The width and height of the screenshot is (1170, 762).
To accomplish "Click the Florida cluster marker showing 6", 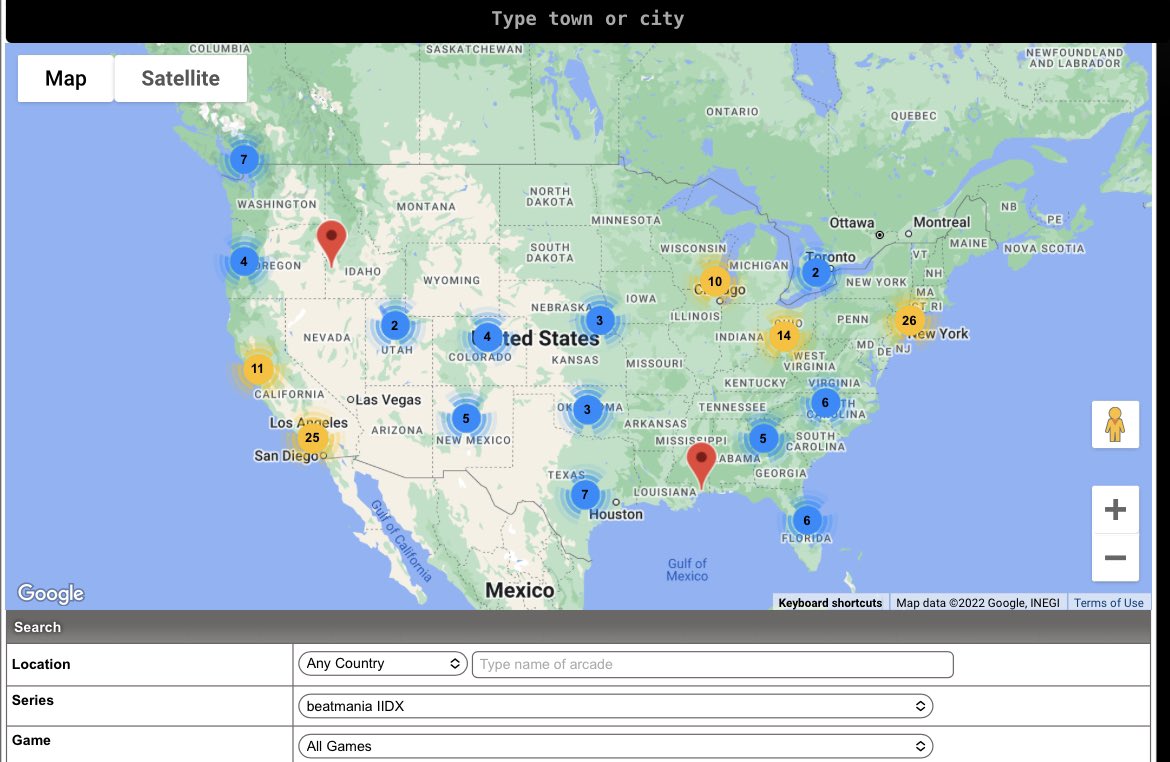I will click(806, 520).
